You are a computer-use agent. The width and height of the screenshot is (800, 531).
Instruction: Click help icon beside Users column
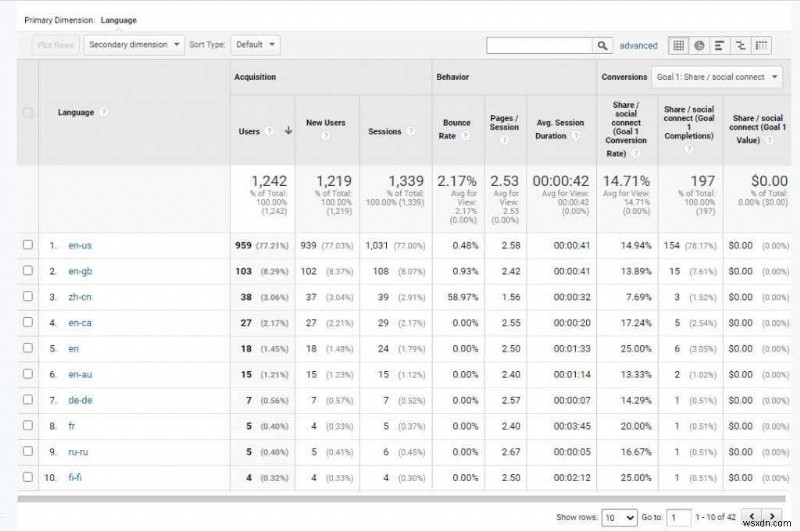(269, 131)
